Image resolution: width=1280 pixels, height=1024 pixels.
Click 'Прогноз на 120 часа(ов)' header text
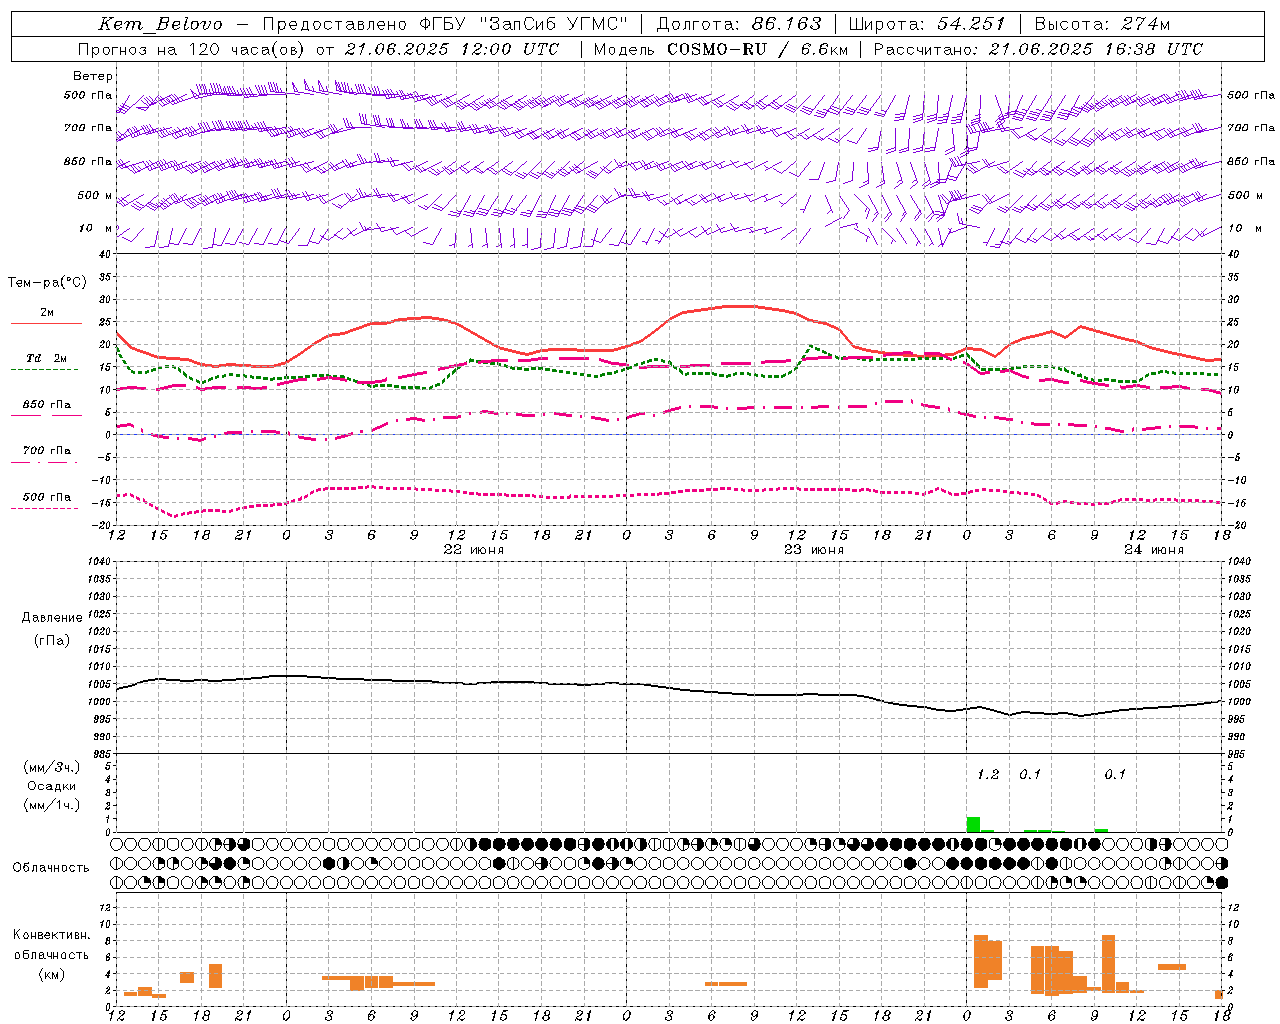(190, 49)
